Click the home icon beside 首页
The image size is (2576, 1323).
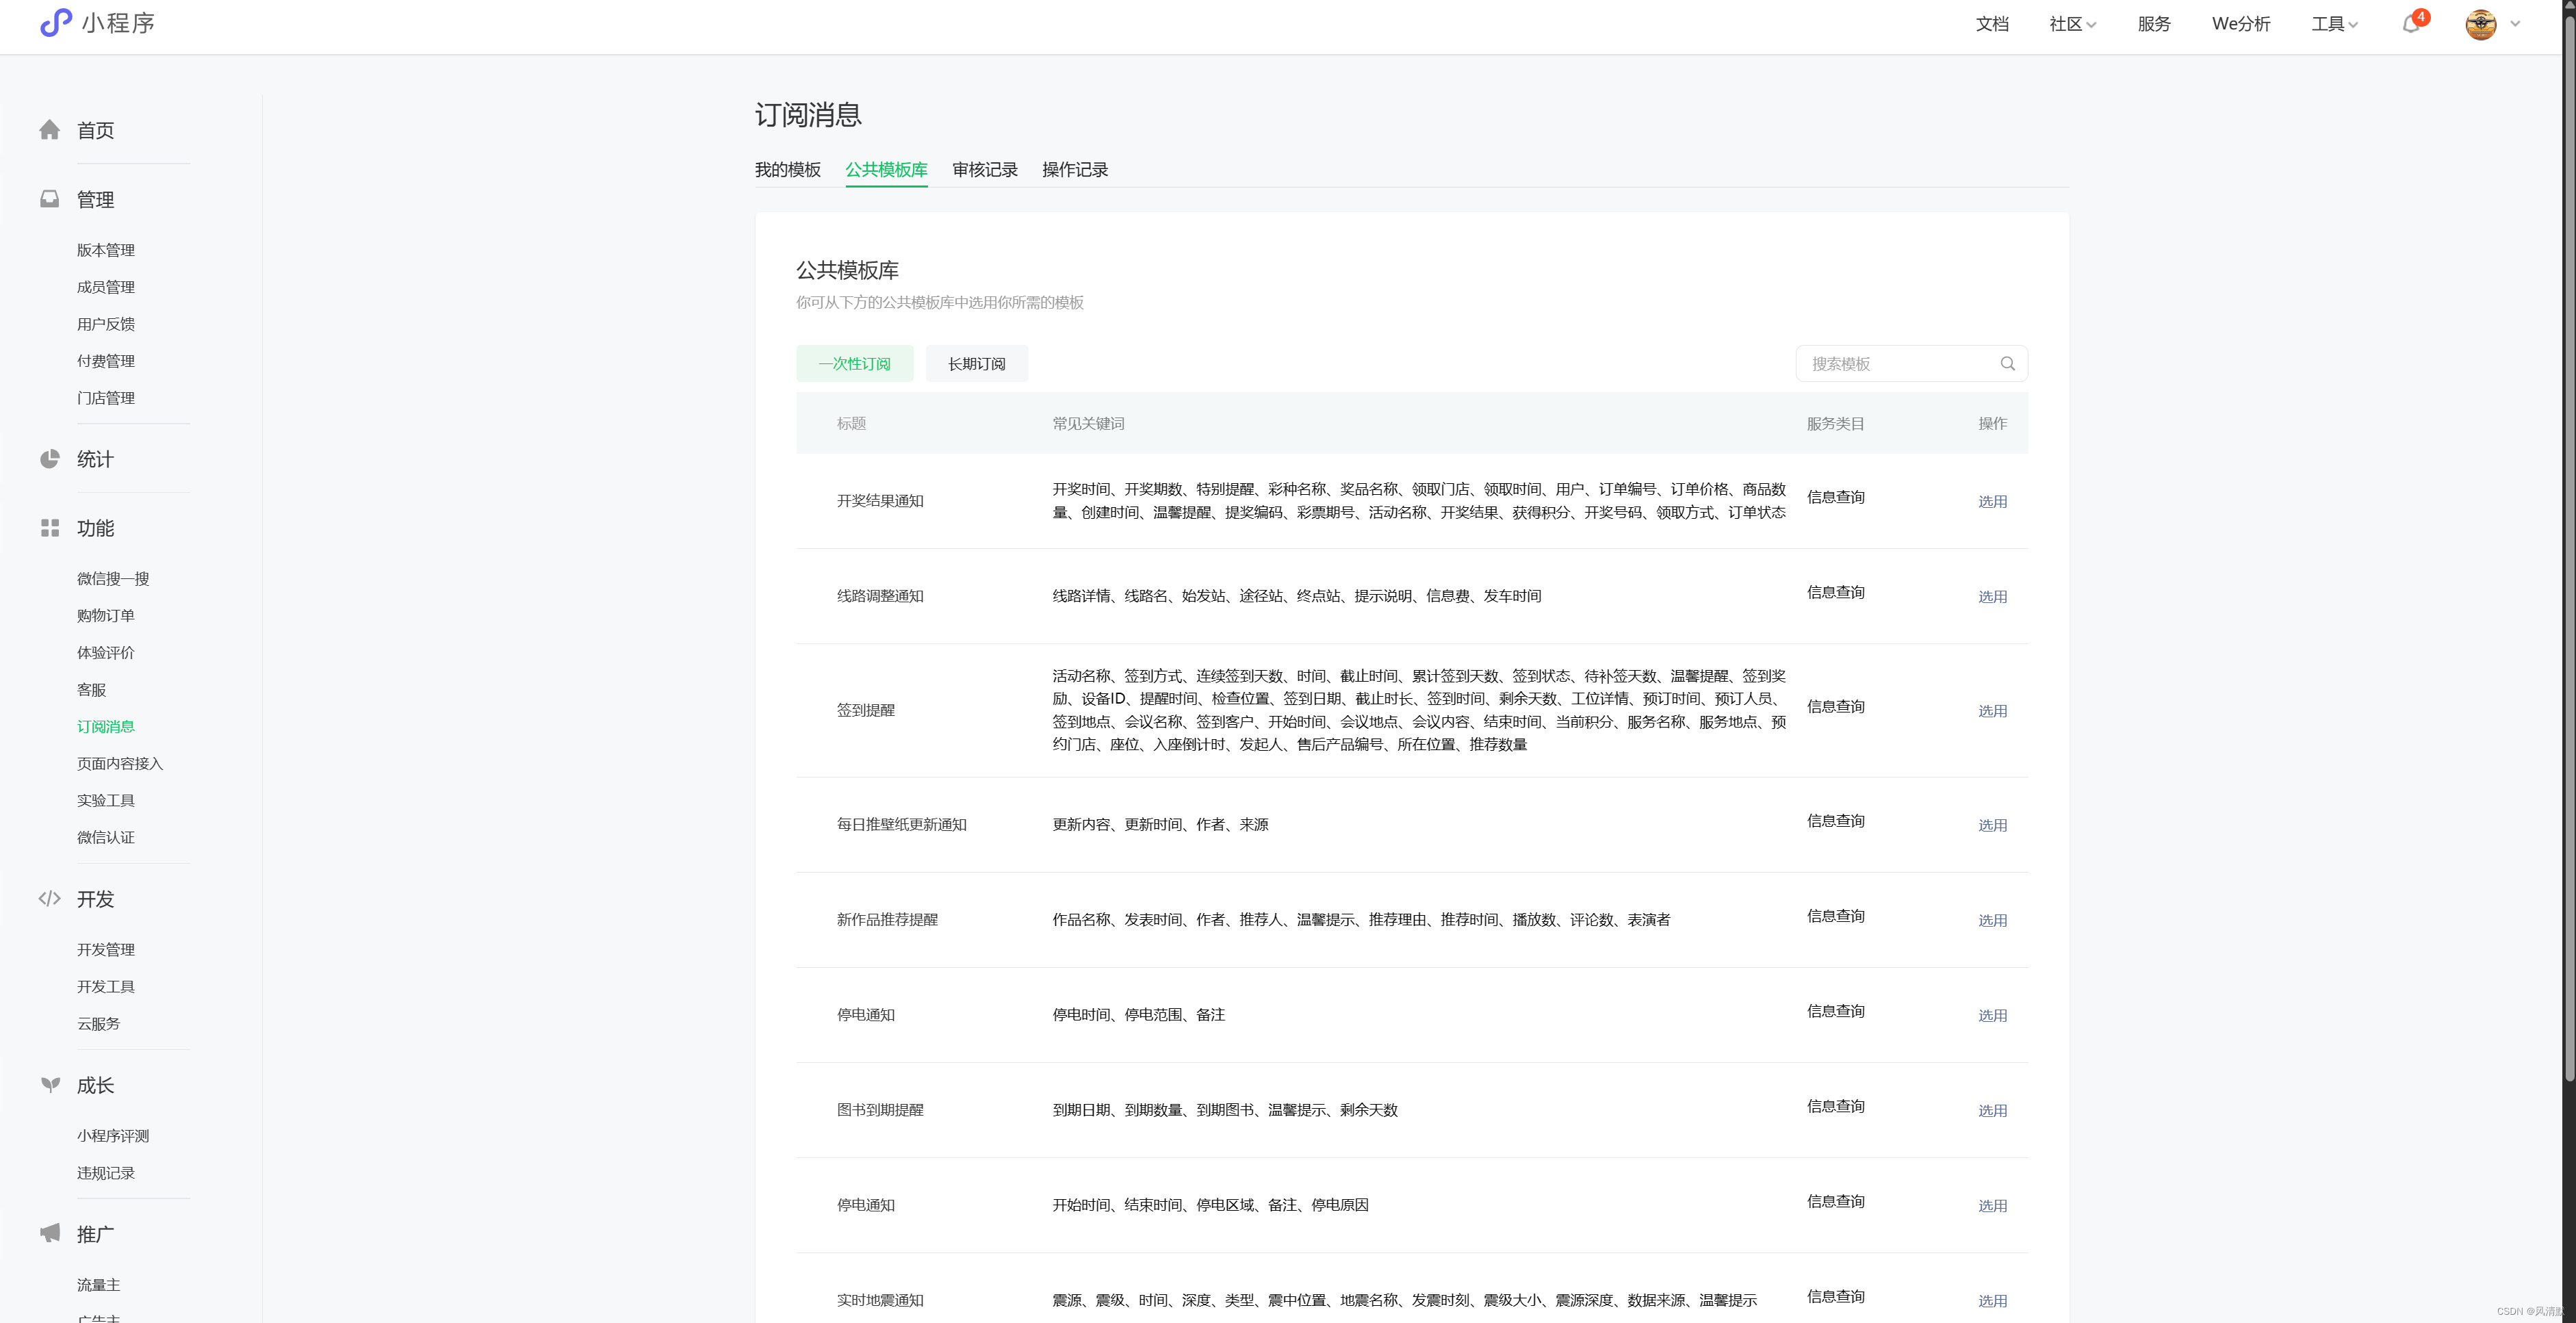[49, 130]
